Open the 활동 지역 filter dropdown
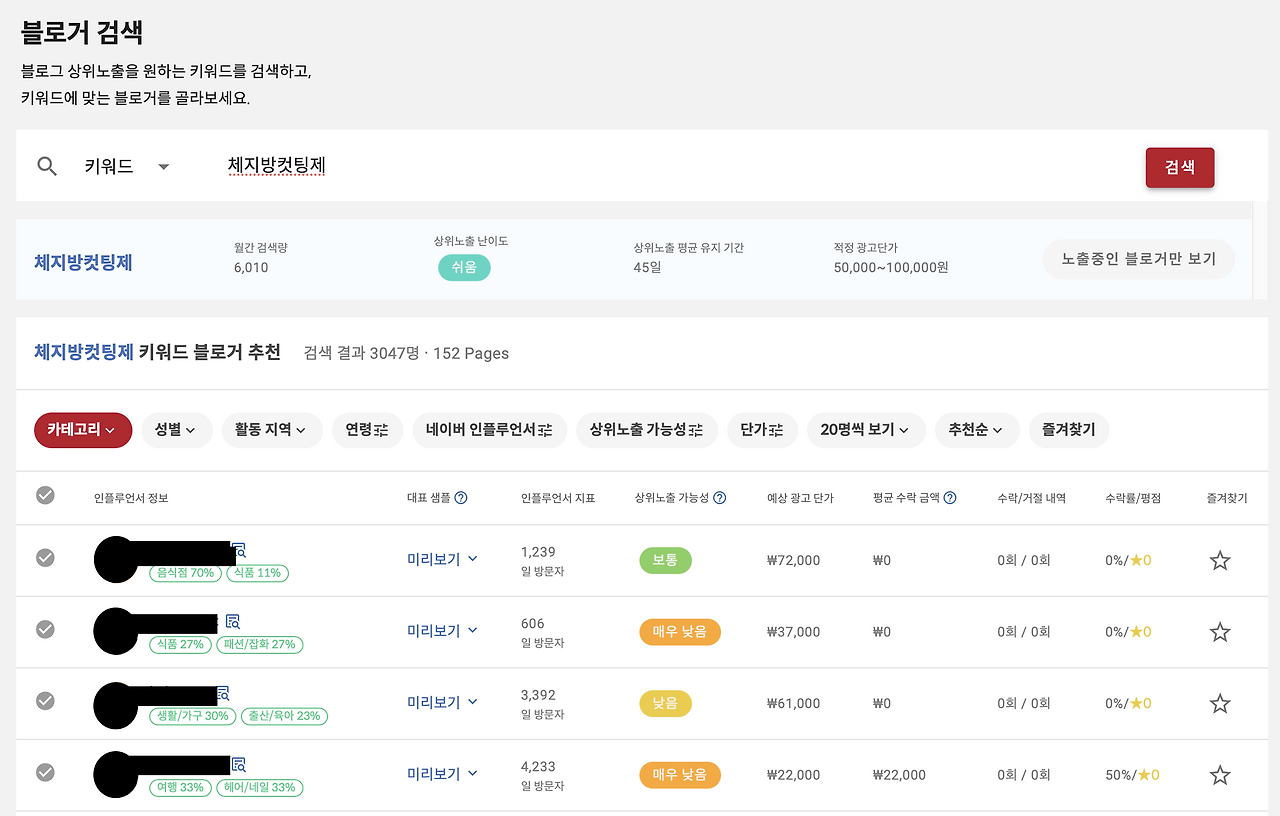1280x816 pixels. coord(272,430)
